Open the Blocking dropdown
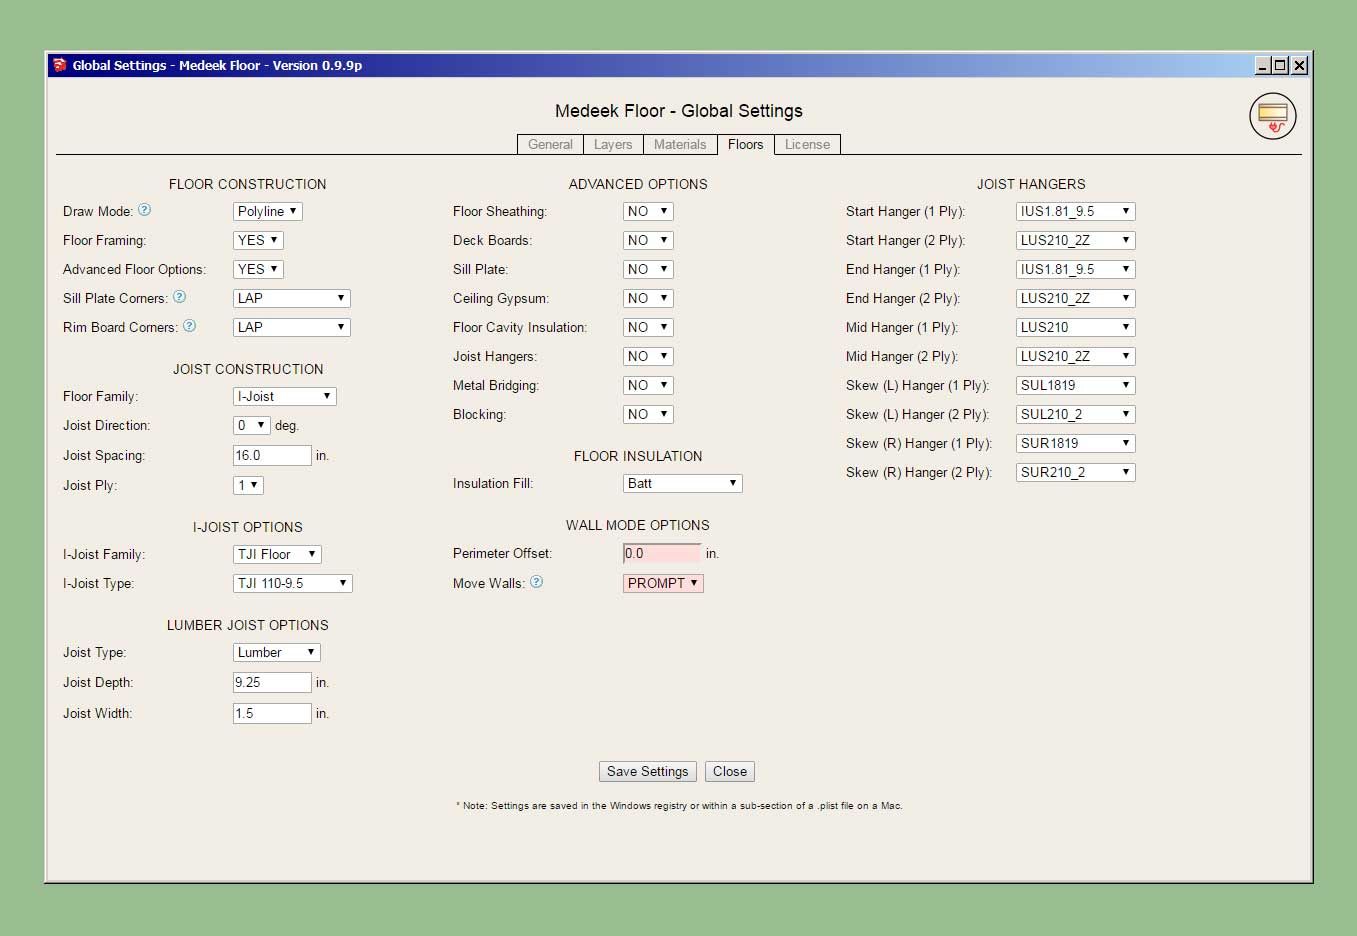The height and width of the screenshot is (936, 1357). point(648,414)
